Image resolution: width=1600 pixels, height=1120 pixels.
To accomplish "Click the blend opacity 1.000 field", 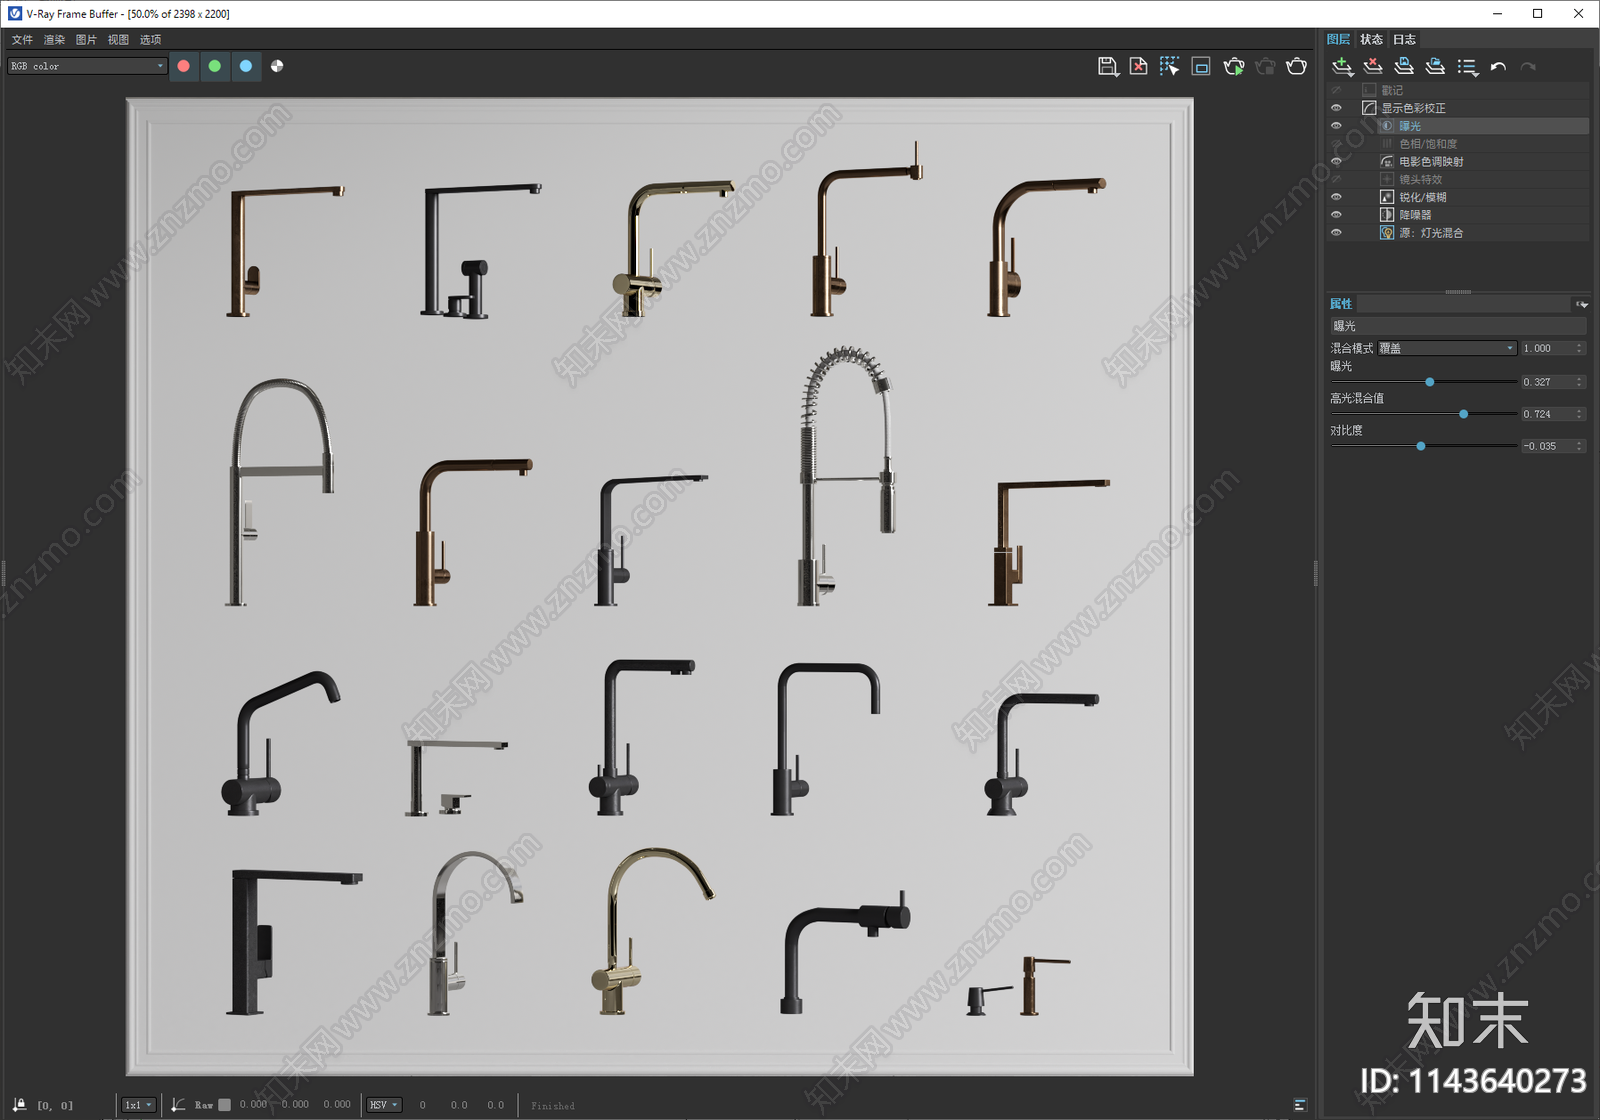I will coord(1553,348).
